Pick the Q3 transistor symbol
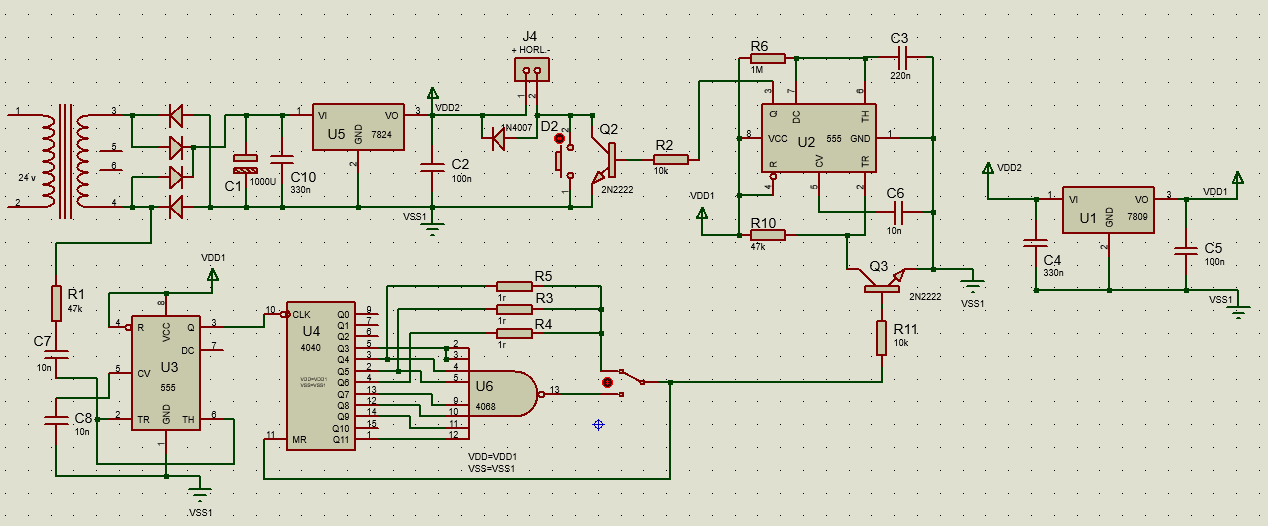The image size is (1268, 526). (x=880, y=279)
